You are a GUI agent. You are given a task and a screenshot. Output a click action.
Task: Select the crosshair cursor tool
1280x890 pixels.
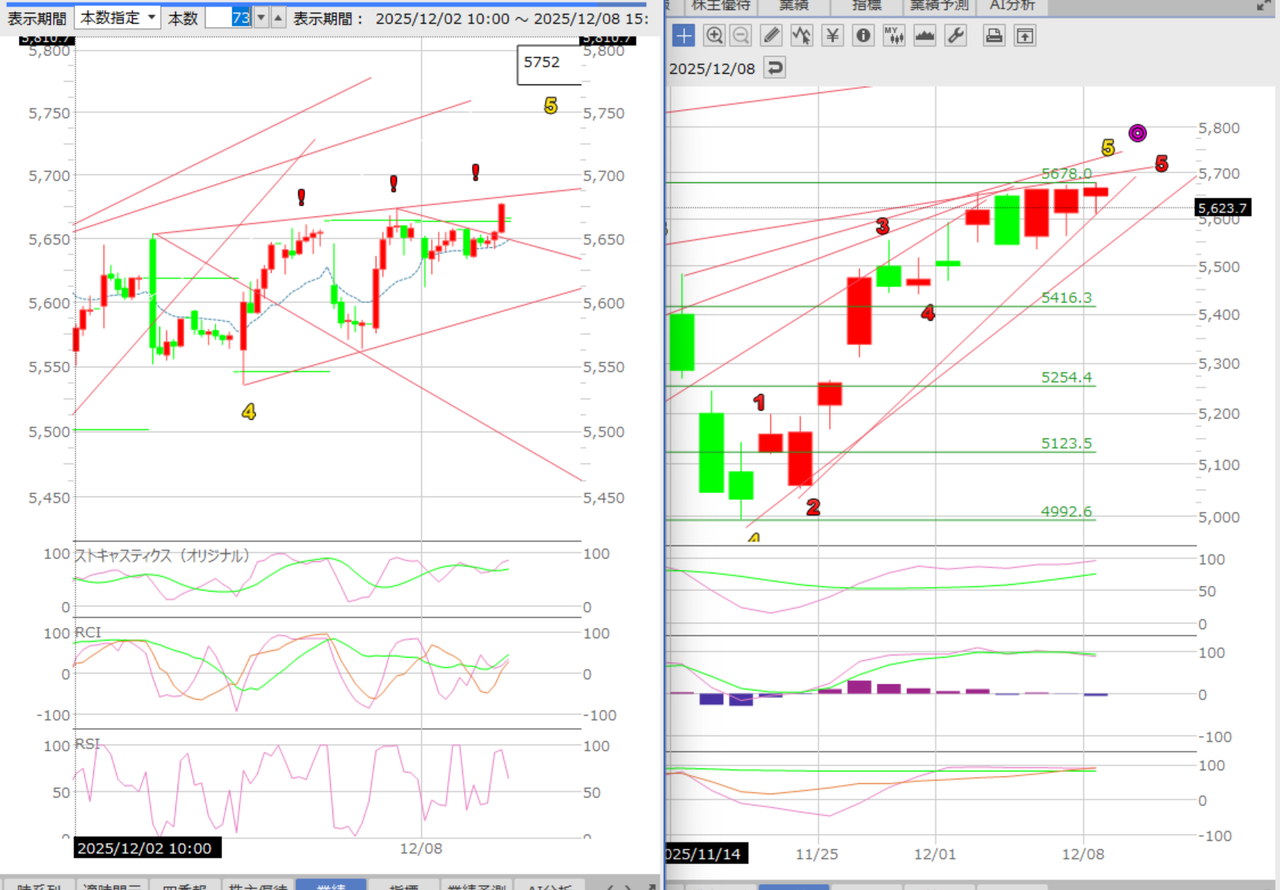click(x=683, y=36)
